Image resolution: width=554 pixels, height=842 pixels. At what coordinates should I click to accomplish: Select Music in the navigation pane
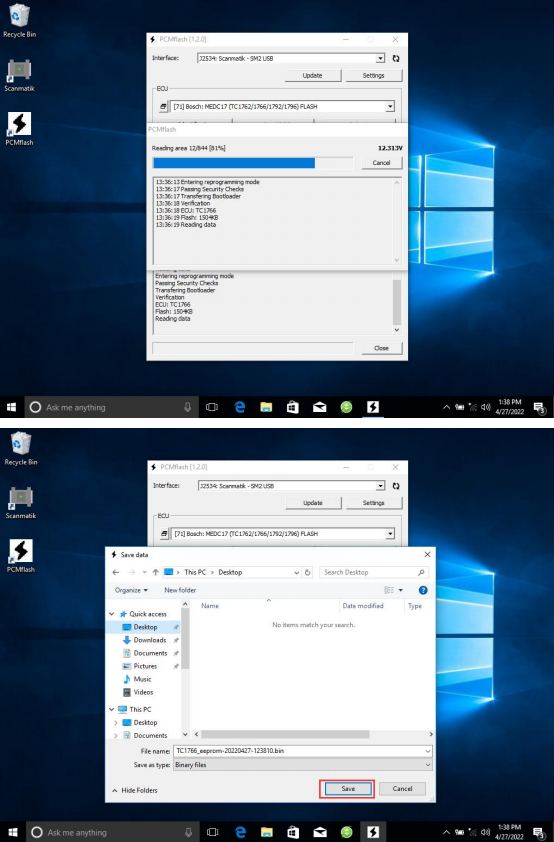(x=142, y=679)
